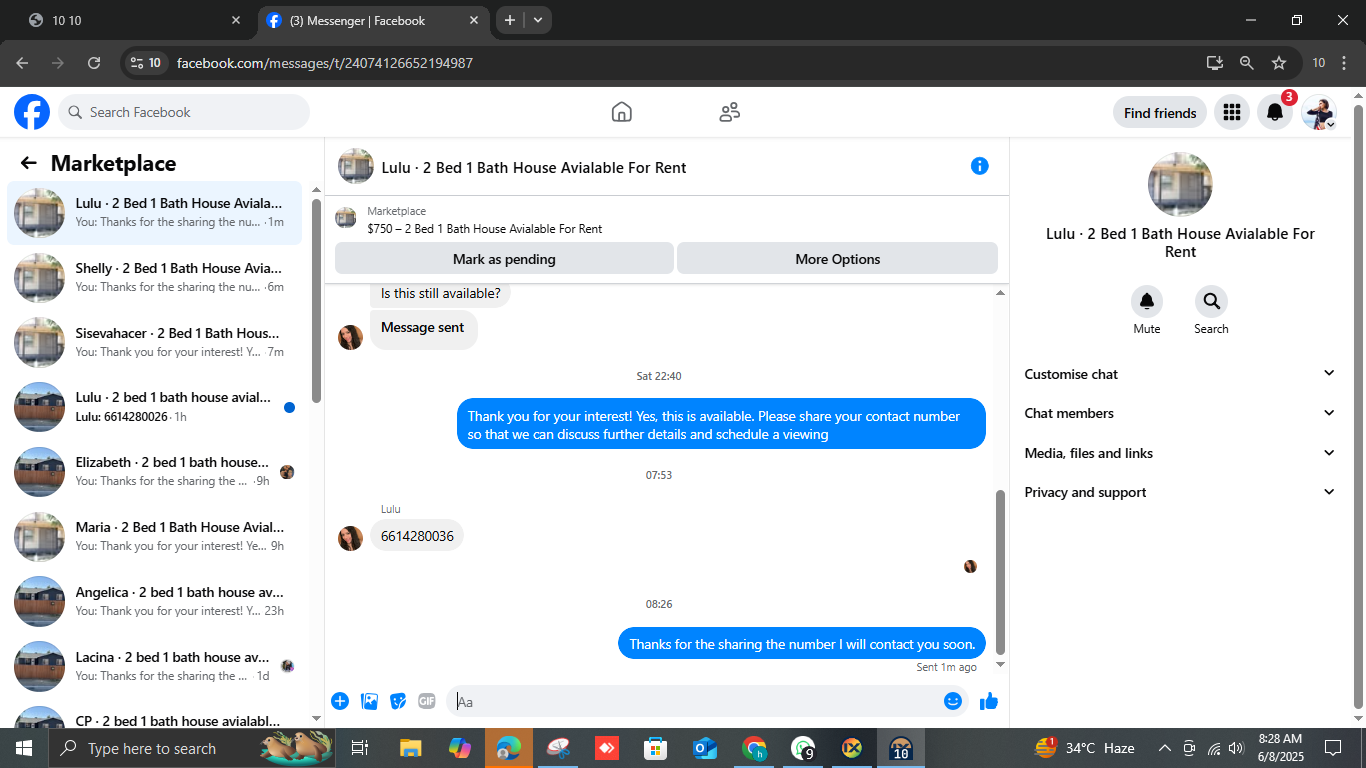Viewport: 1366px width, 768px height.
Task: Open more actions plus icon in composer
Action: (x=340, y=701)
